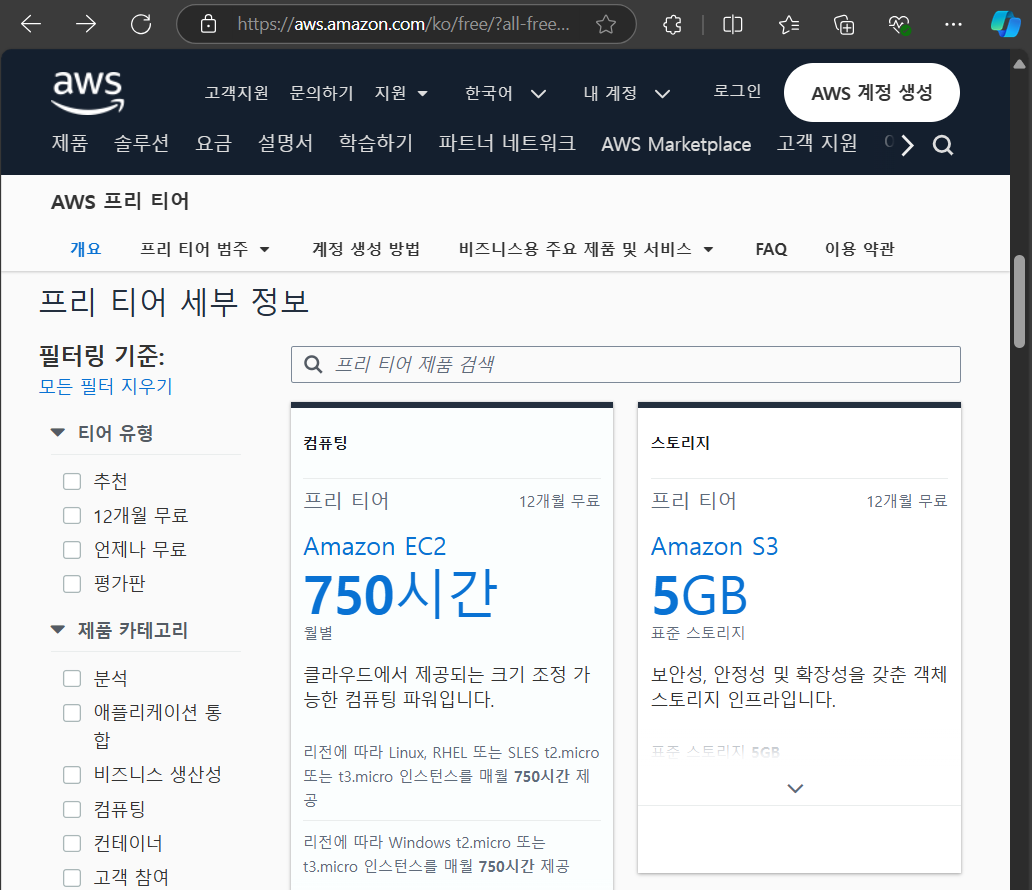Check the 언제나 무료 filter checkbox
The height and width of the screenshot is (890, 1032).
click(x=72, y=550)
